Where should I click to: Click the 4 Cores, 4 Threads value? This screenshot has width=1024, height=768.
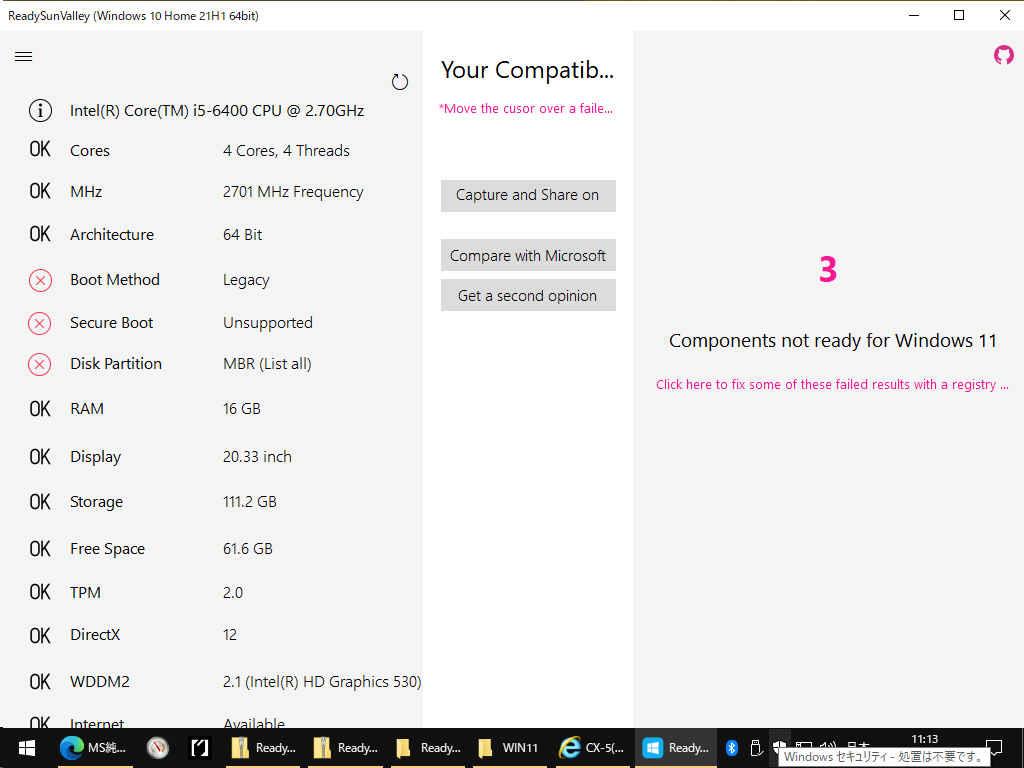[x=286, y=151]
